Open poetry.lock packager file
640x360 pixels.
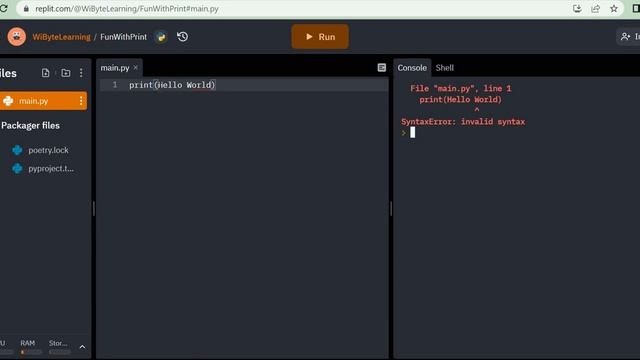coord(48,150)
